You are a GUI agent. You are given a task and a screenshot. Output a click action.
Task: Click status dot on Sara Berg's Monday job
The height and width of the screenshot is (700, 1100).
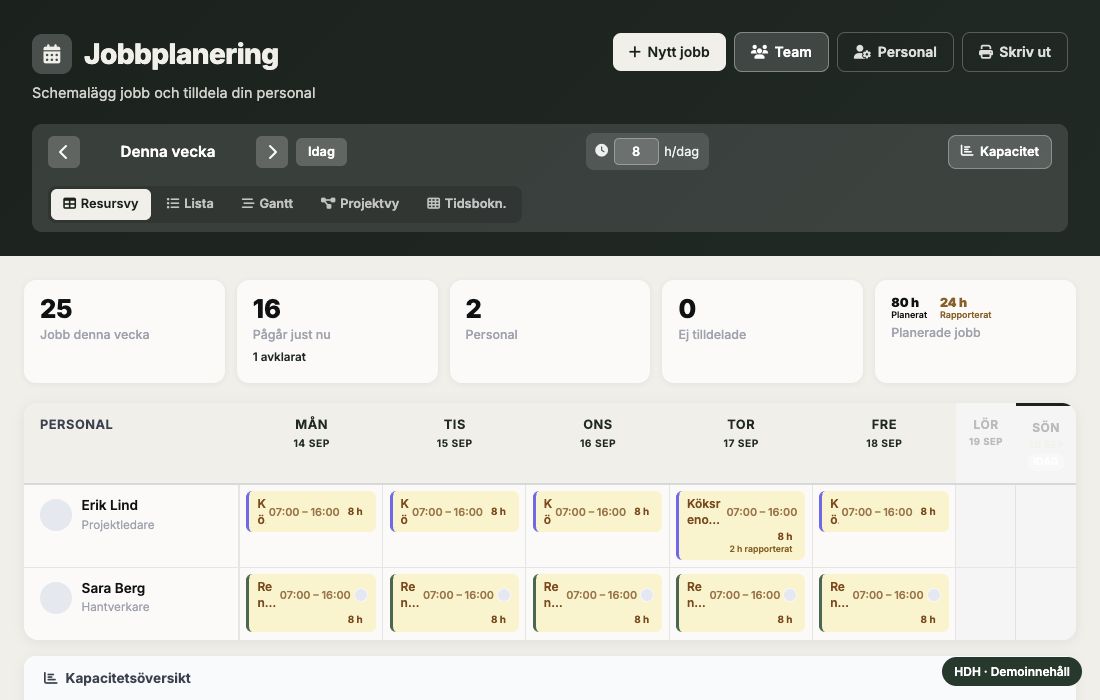[x=361, y=595]
